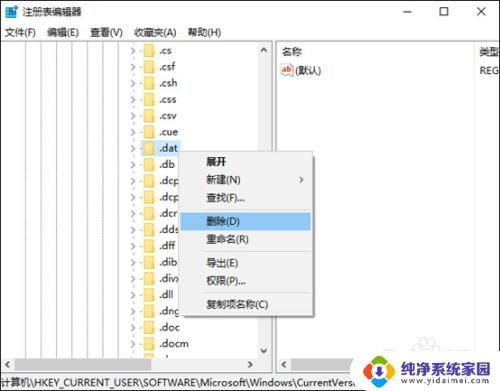Click the folder icon of .doc key
This screenshot has height=391, width=500.
tap(149, 328)
